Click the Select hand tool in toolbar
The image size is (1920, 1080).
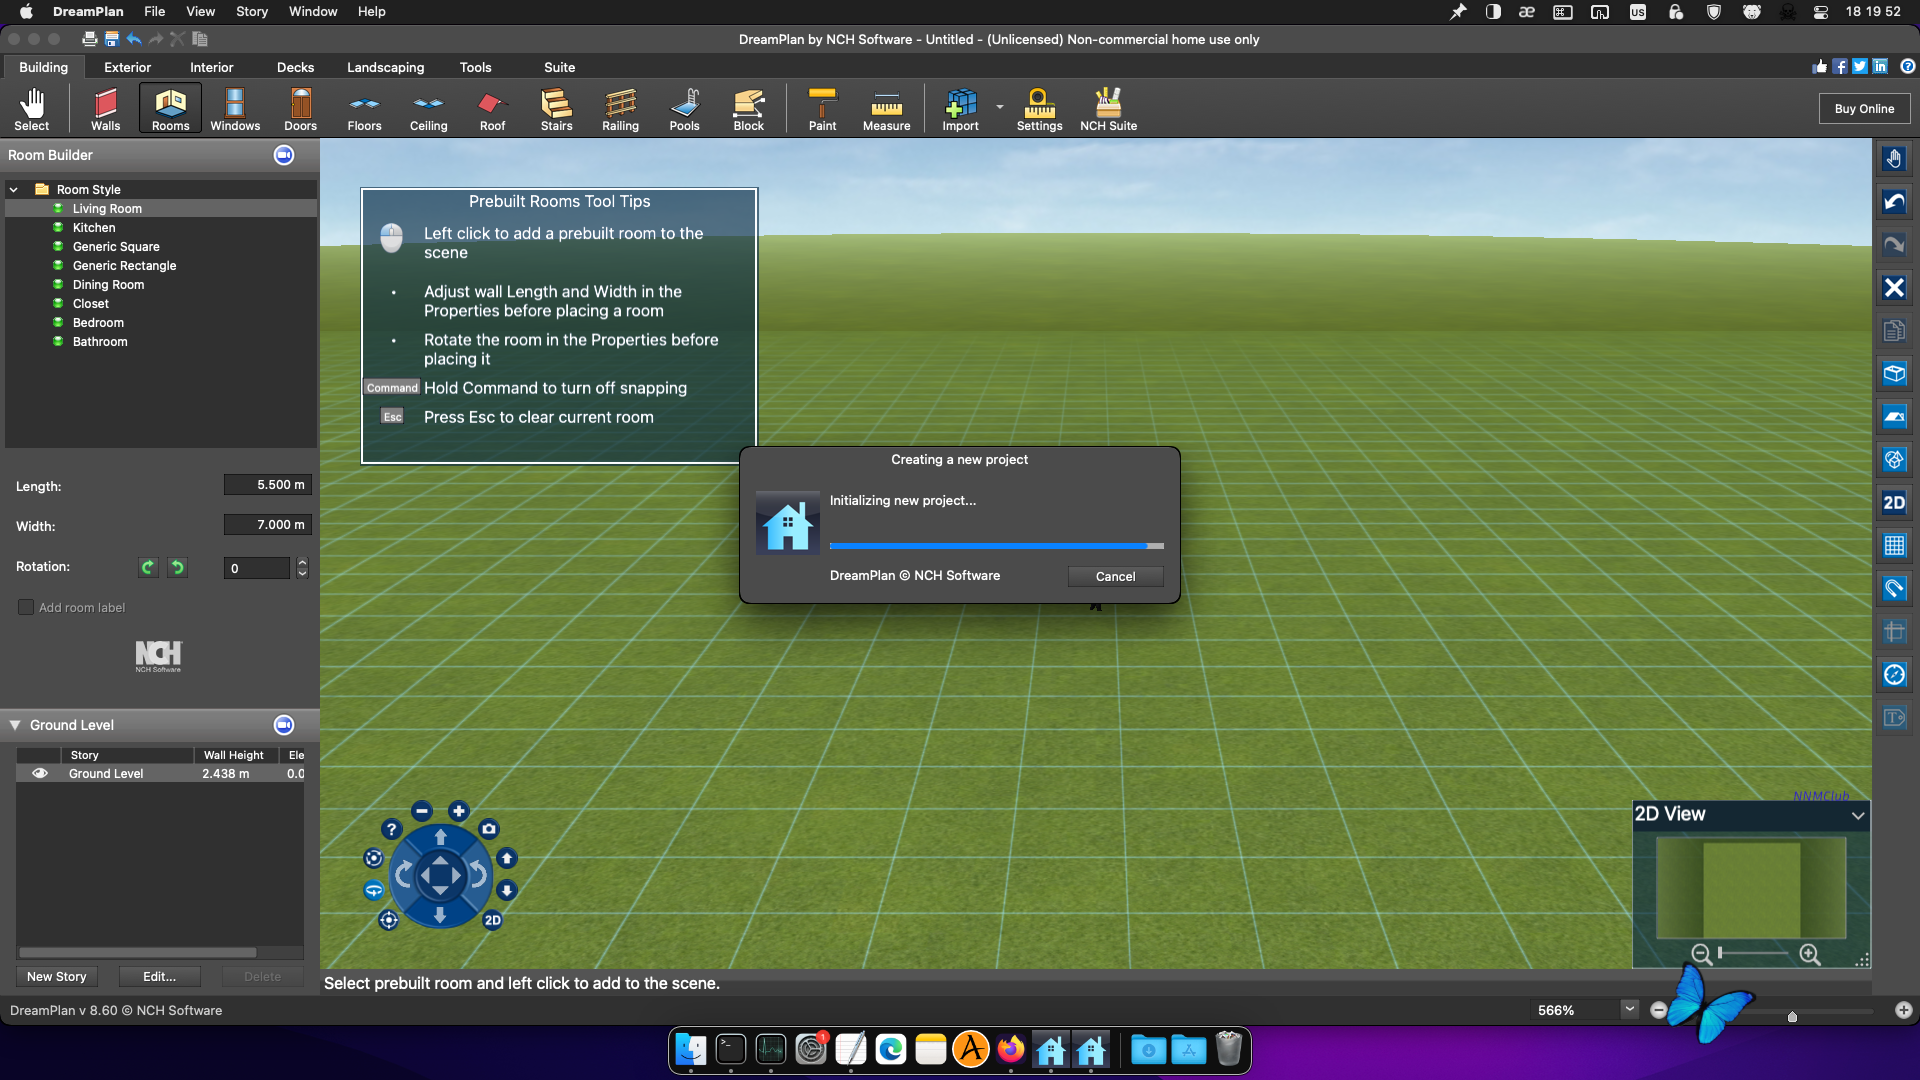pyautogui.click(x=32, y=109)
